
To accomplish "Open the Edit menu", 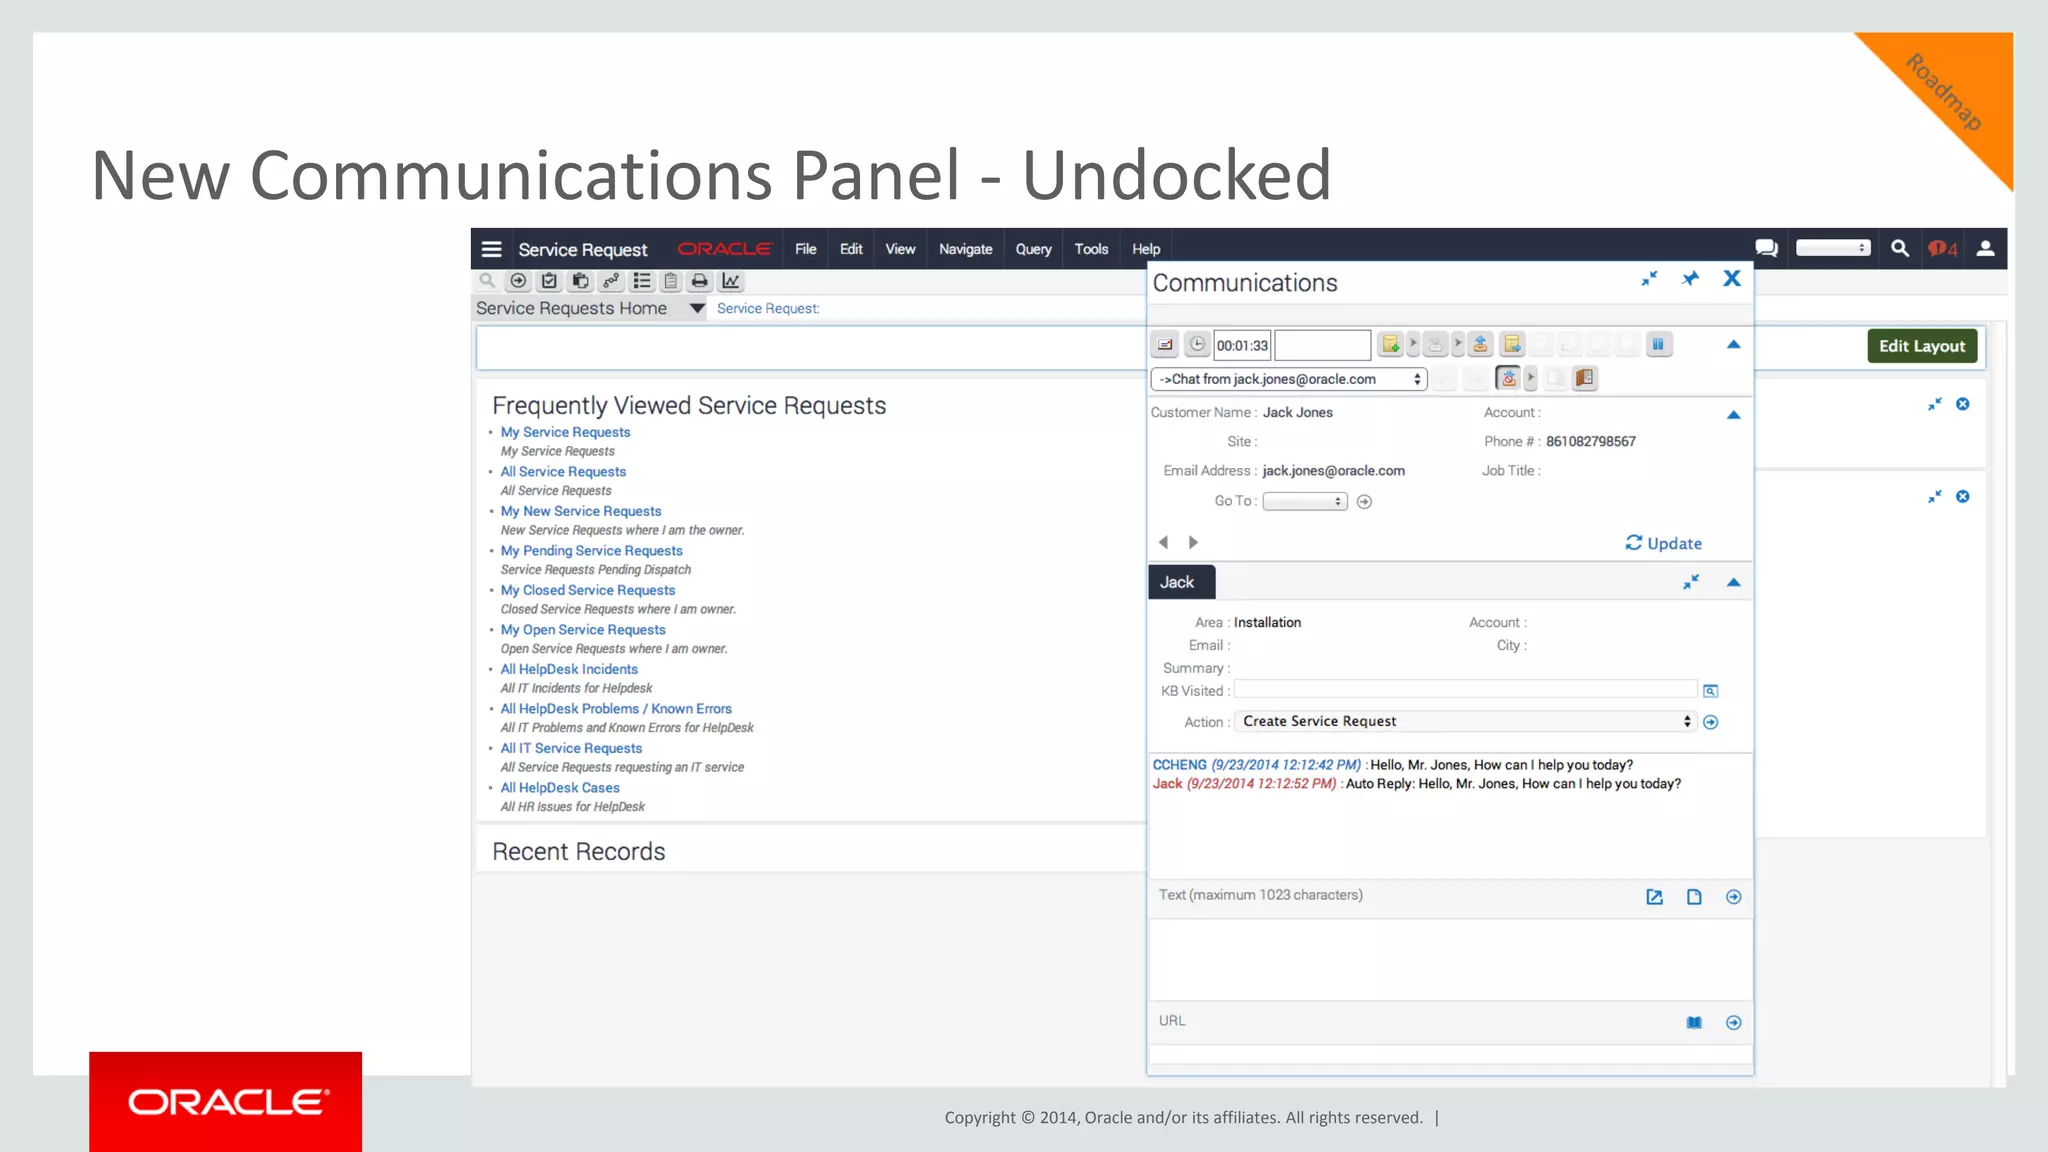I will [x=851, y=249].
